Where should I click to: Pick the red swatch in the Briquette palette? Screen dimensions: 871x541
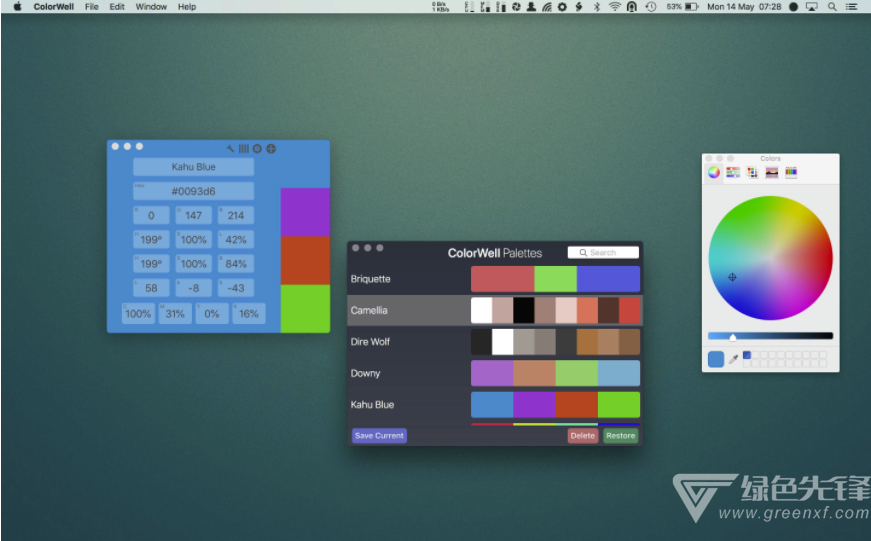click(x=503, y=279)
